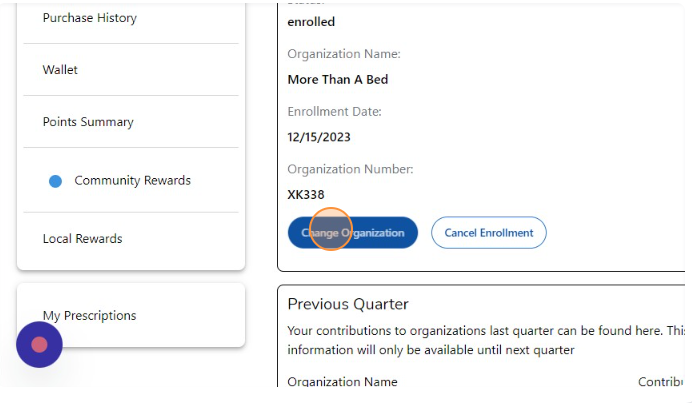This screenshot has width=692, height=403.
Task: Select Points Summary from the sidebar
Action: (x=88, y=122)
